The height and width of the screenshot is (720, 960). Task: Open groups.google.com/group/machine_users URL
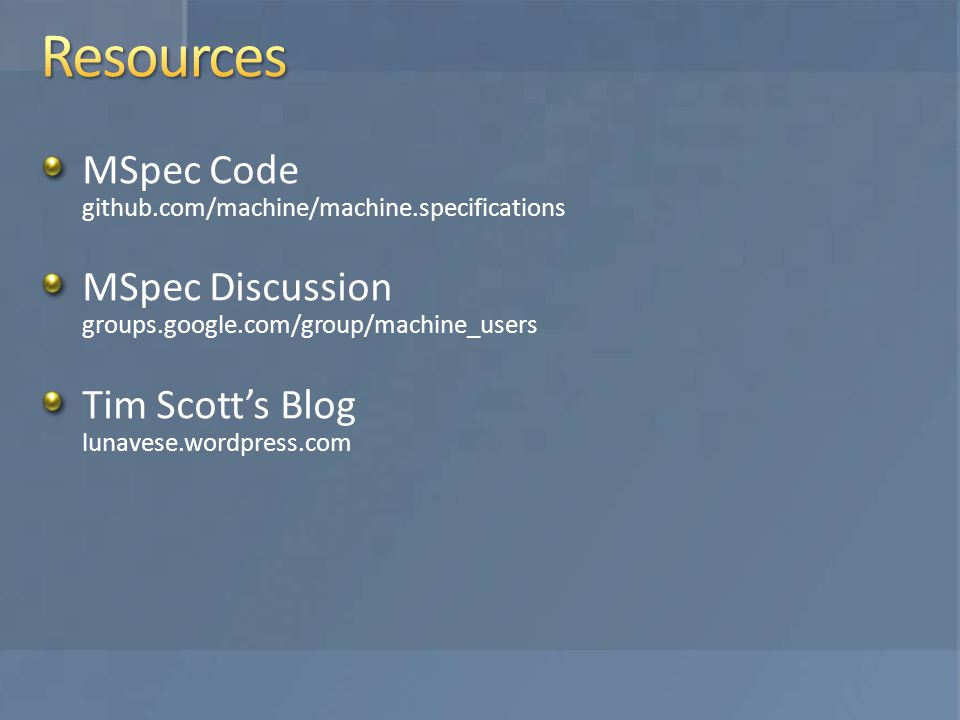click(309, 325)
